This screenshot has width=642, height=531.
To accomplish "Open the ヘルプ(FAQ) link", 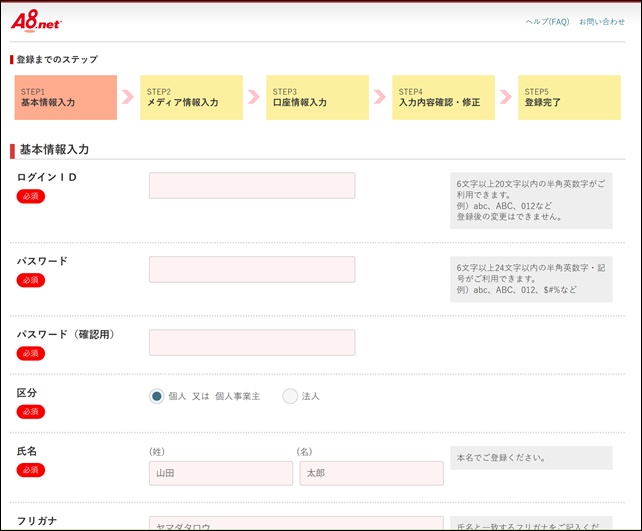I will 547,22.
